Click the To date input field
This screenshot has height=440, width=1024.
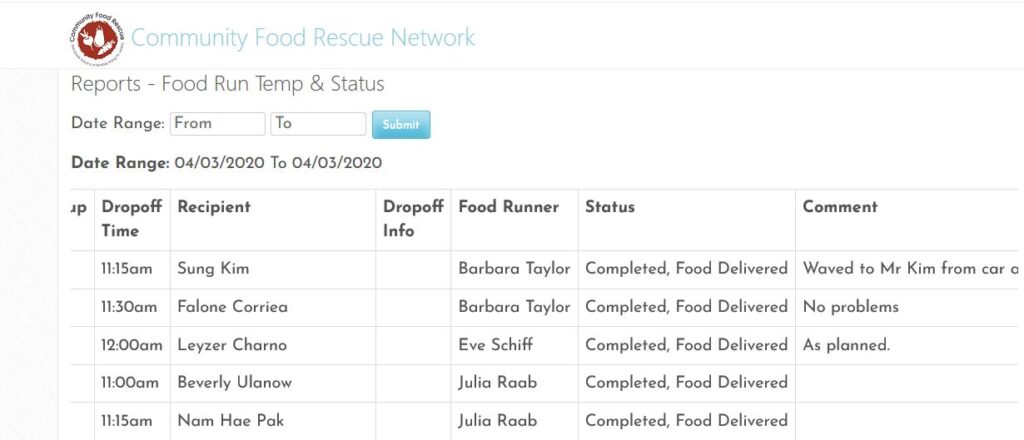[x=318, y=123]
